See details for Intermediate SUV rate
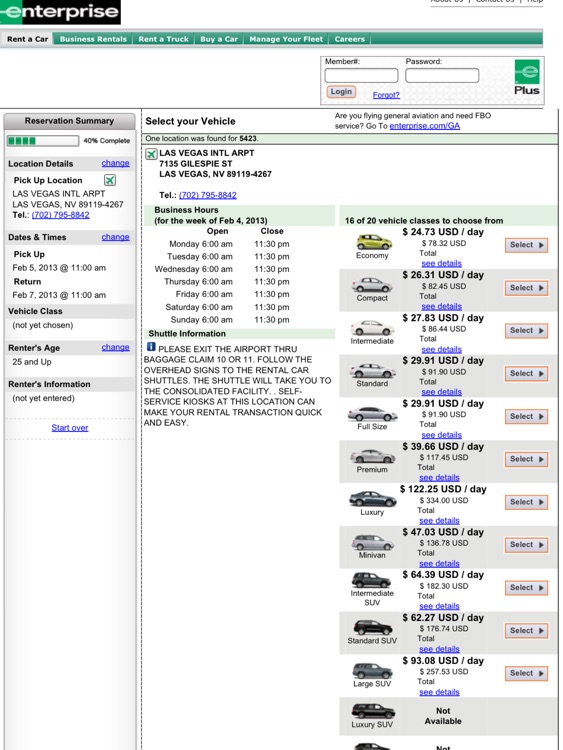This screenshot has width=563, height=750. 440,607
